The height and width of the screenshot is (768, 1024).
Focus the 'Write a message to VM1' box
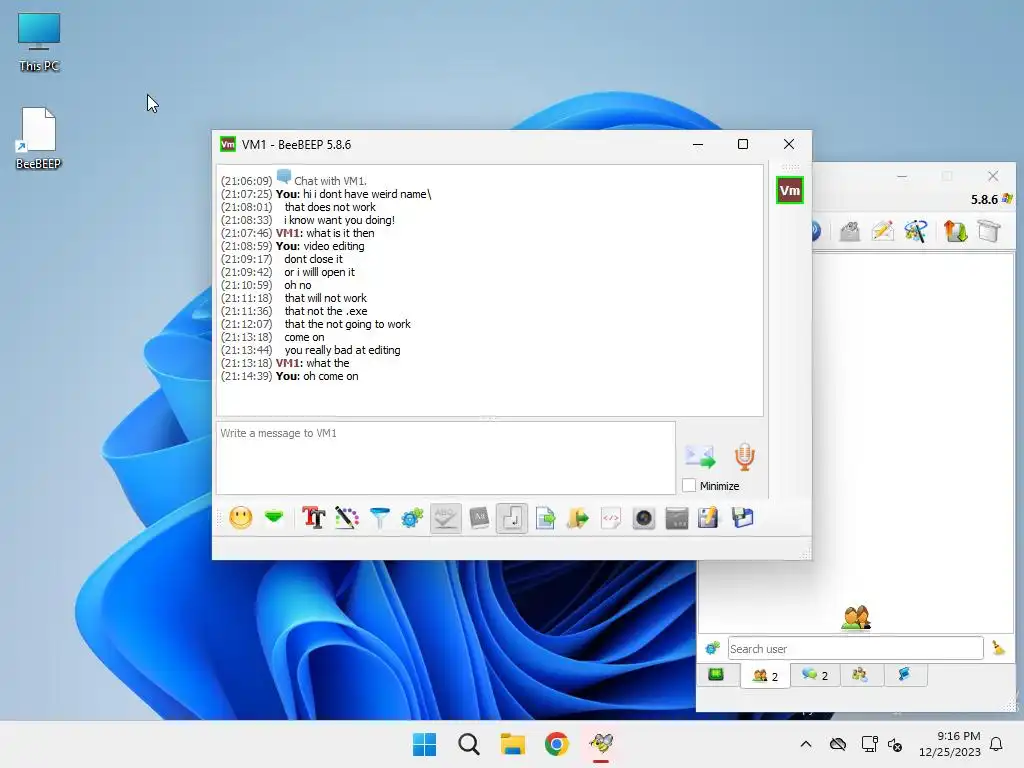pyautogui.click(x=445, y=458)
